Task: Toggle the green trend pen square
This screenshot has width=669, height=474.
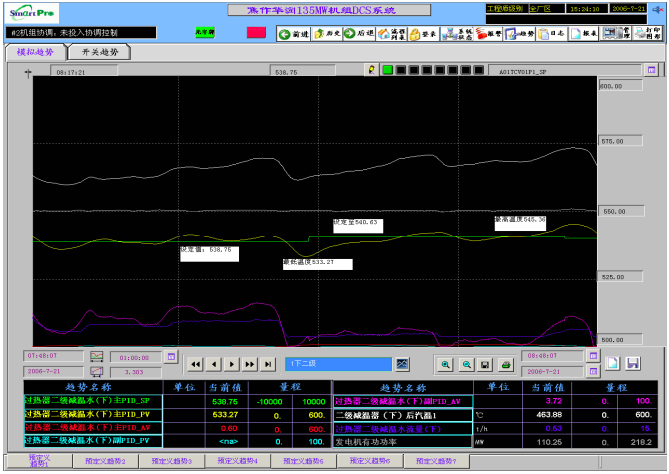Action: coord(386,71)
